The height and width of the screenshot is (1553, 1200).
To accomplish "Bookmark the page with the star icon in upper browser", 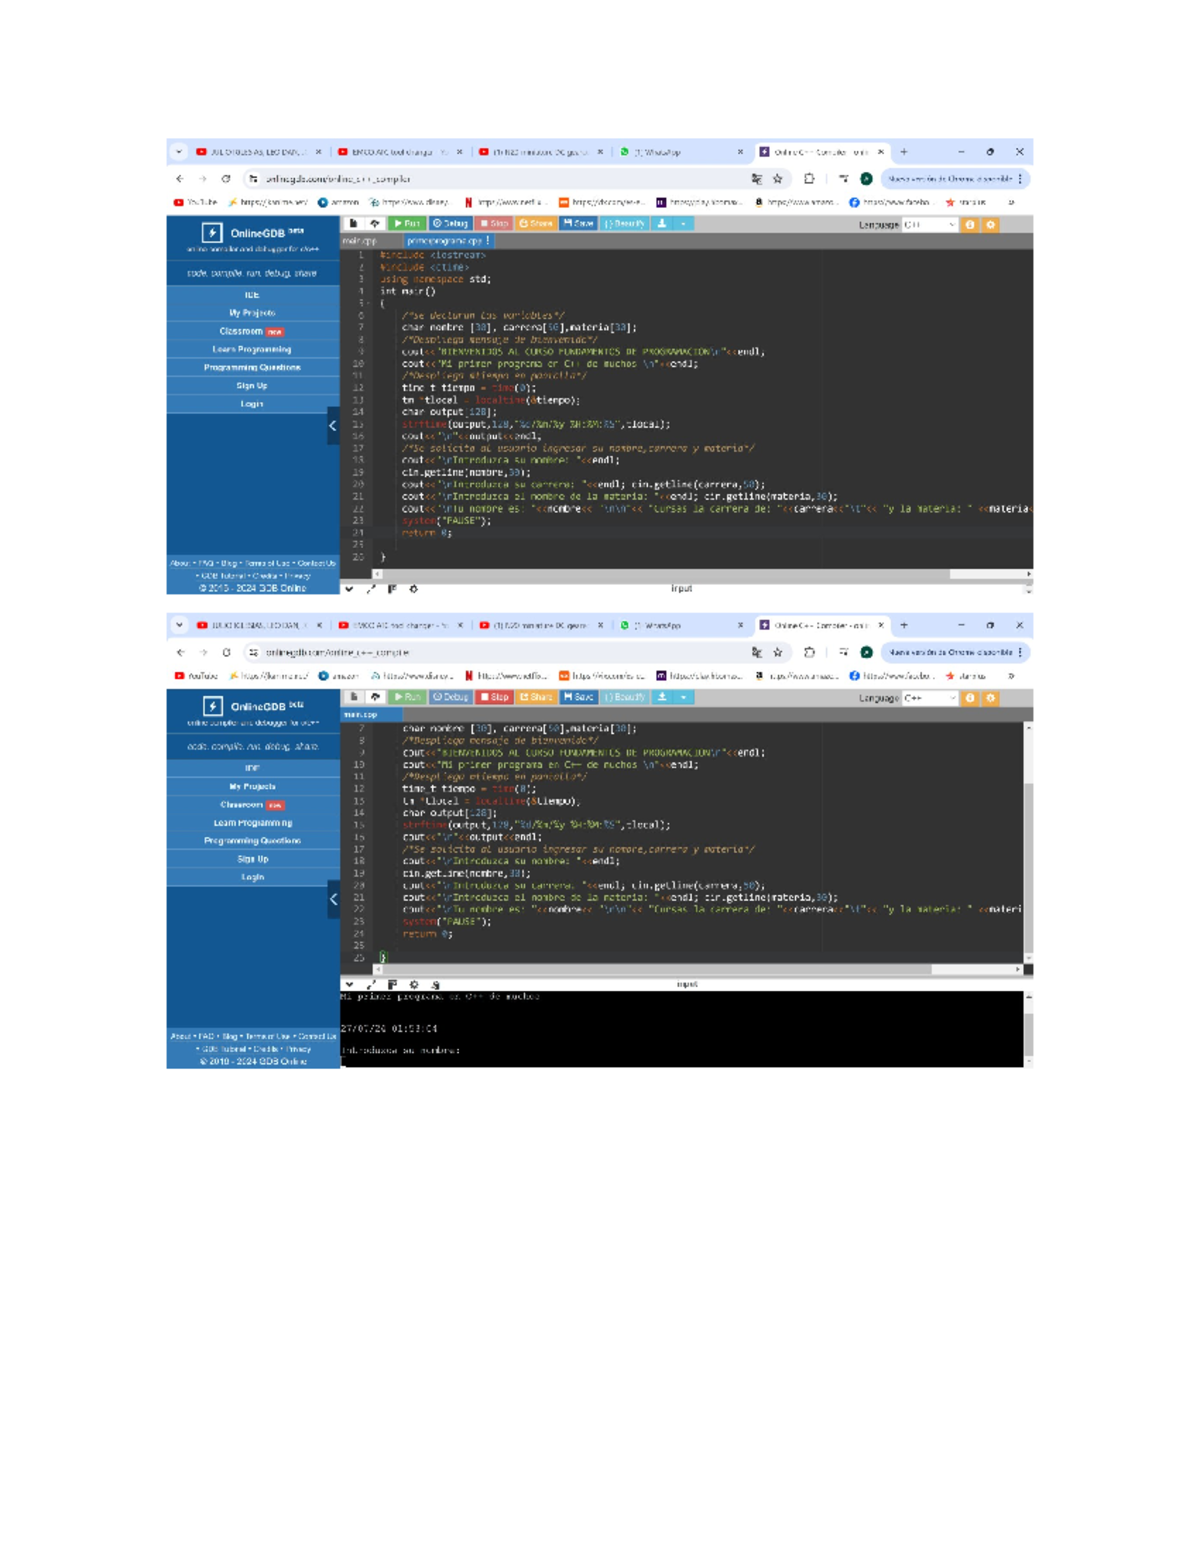I will (x=778, y=179).
